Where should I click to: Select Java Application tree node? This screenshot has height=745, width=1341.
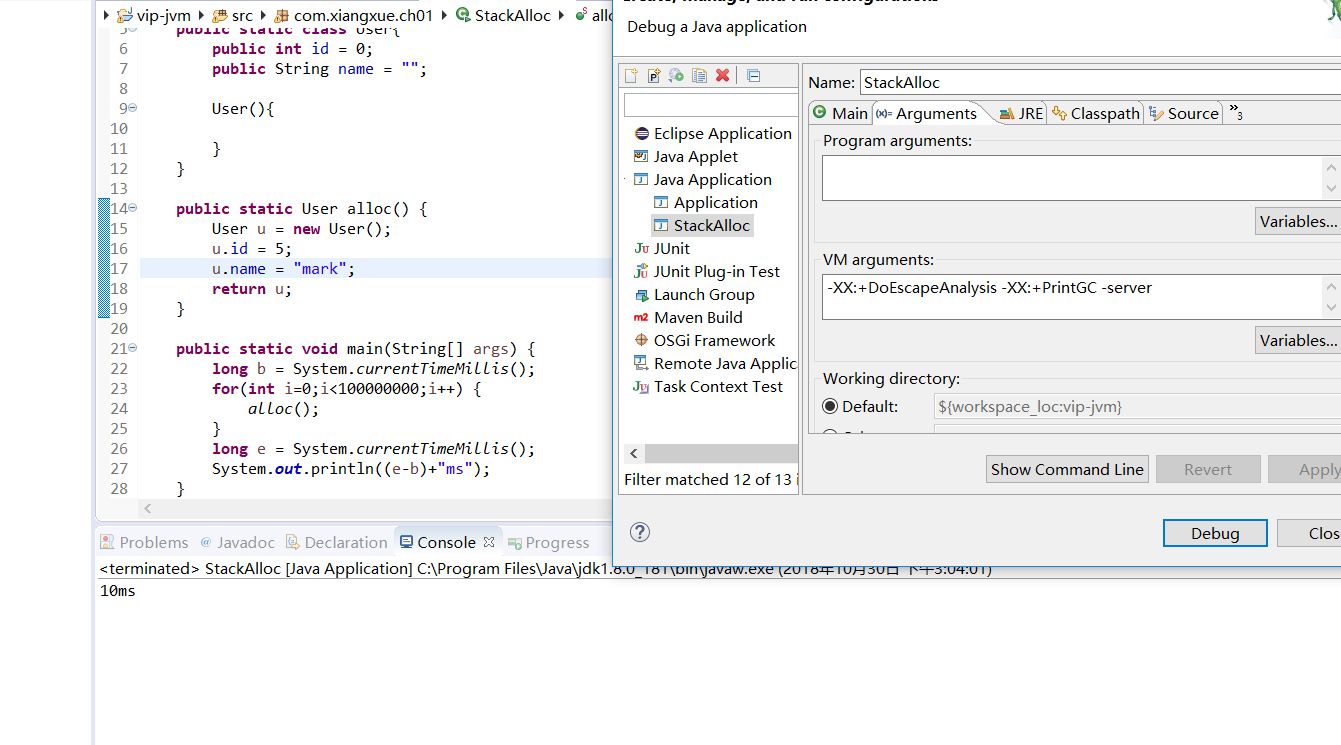coord(703,179)
